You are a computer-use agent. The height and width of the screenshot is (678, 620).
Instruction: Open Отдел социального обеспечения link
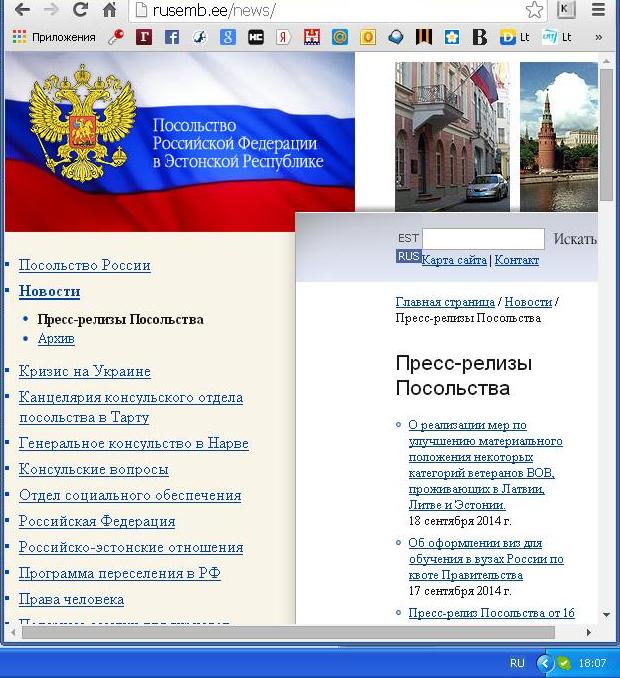[130, 495]
